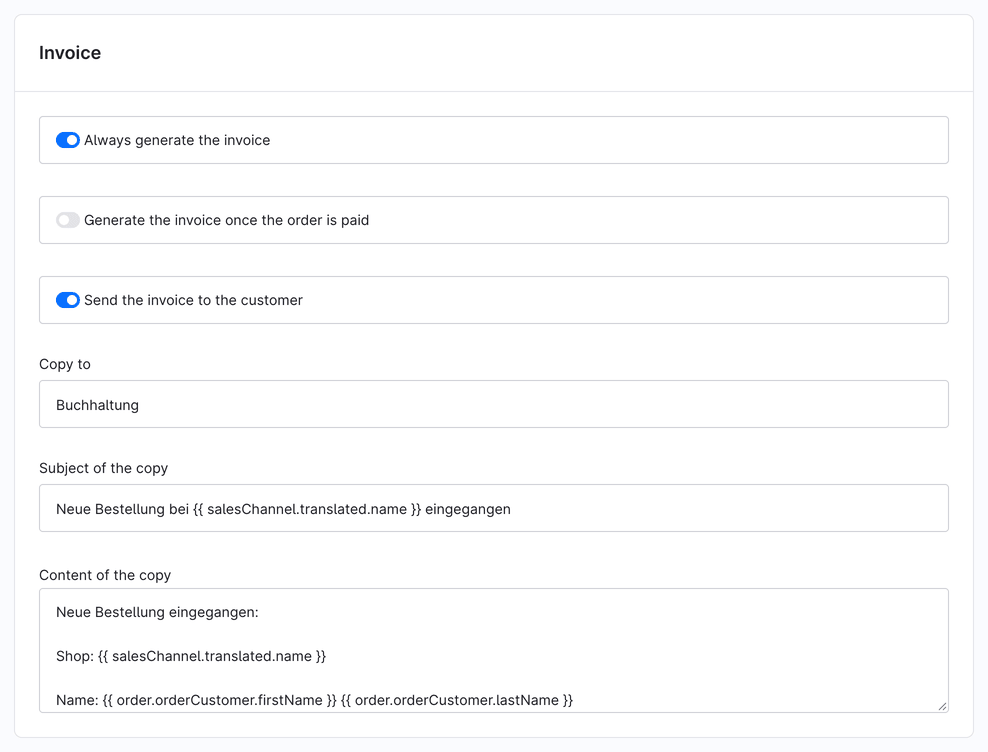Click the textarea resize handle corner
Screen dimensions: 988x752
[942, 707]
